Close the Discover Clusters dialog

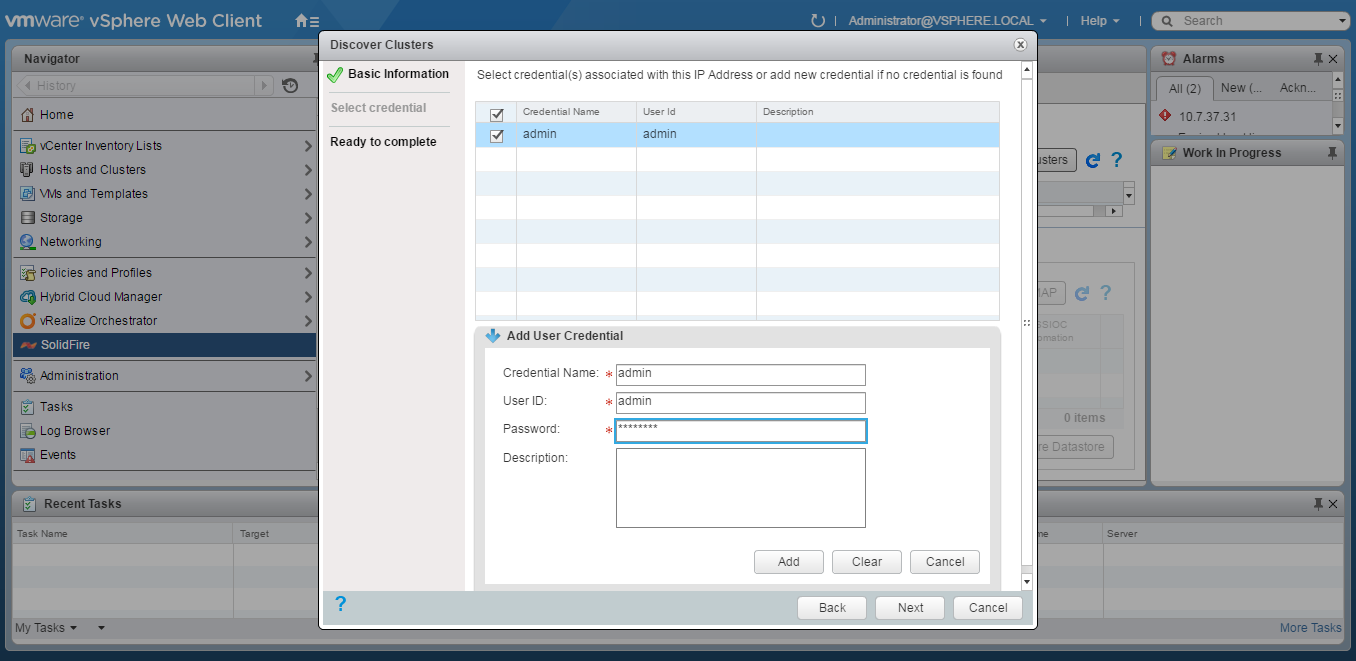1020,45
